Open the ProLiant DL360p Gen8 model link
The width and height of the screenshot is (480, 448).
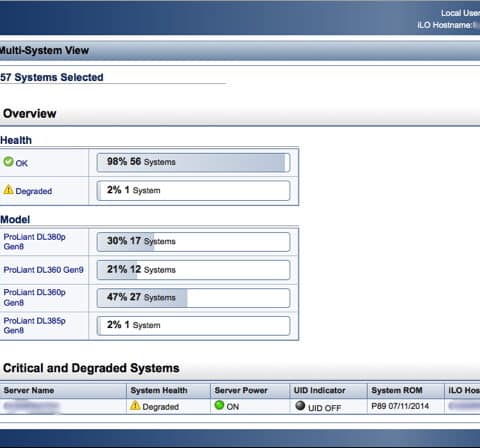point(34,297)
